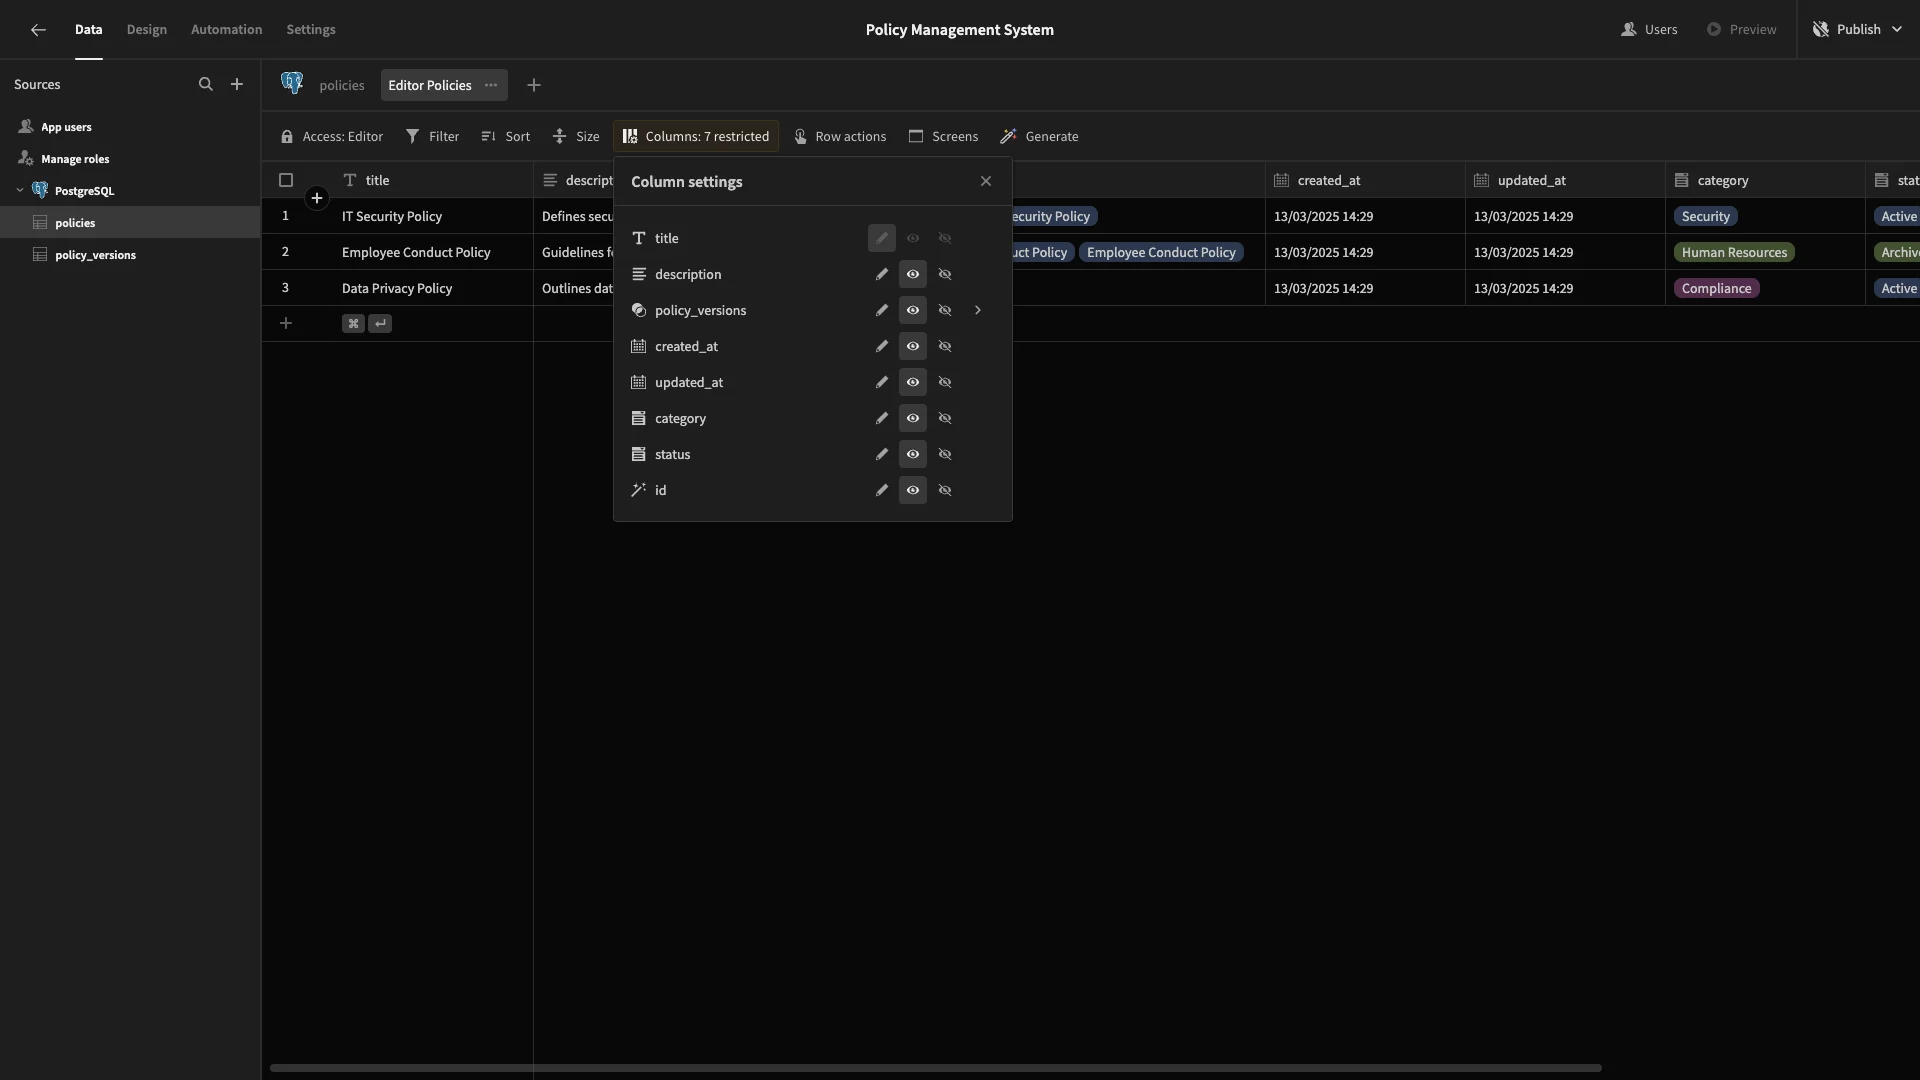The height and width of the screenshot is (1080, 1920).
Task: Select the IT Security Policy title cell
Action: pyautogui.click(x=433, y=217)
